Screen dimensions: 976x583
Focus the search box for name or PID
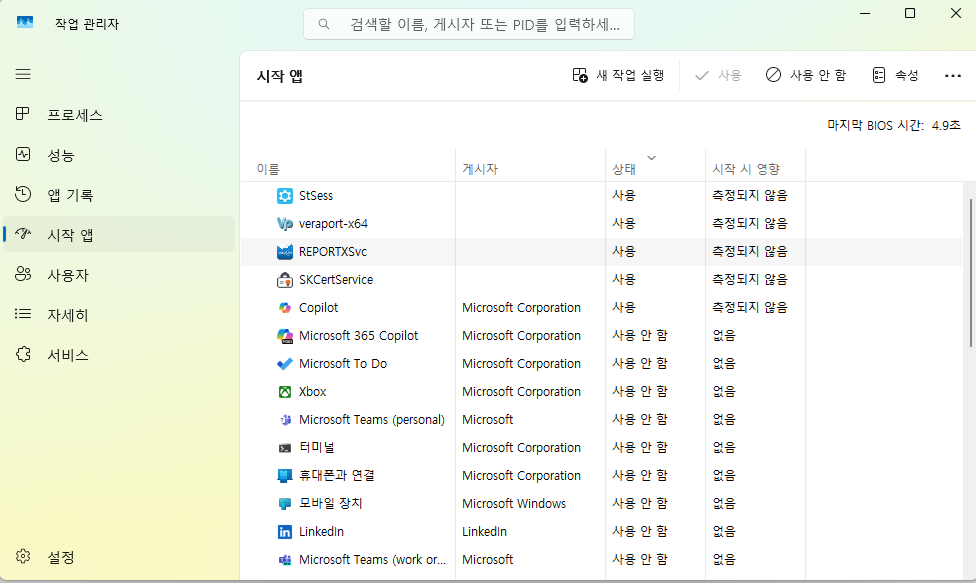click(x=469, y=24)
